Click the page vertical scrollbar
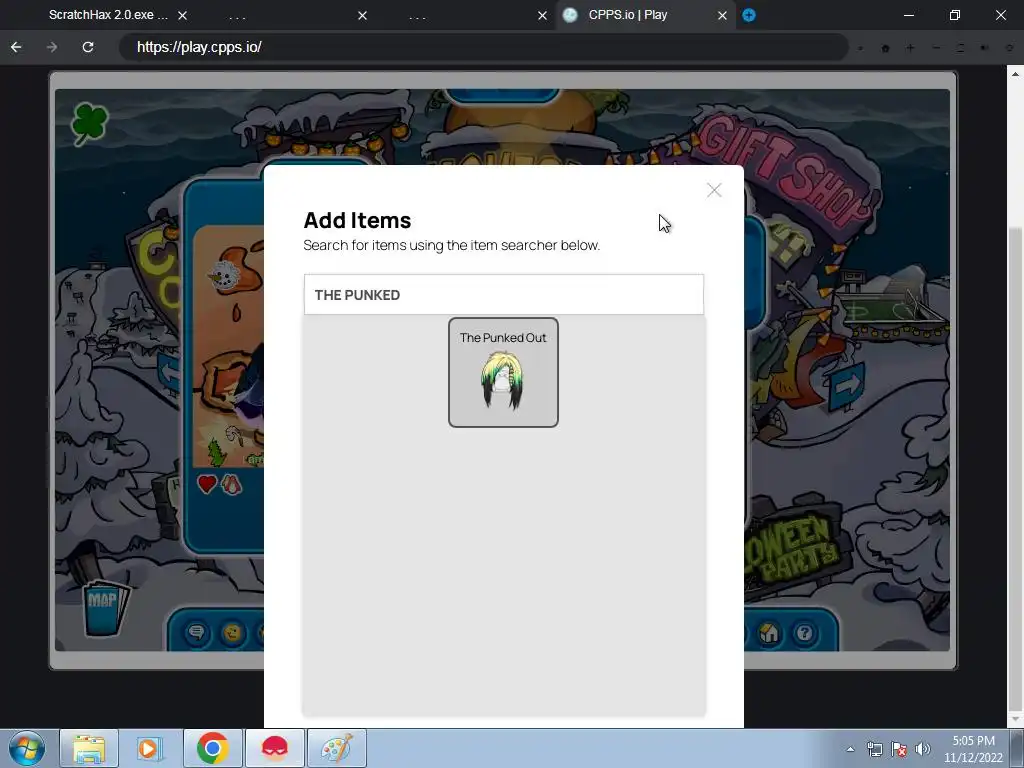The image size is (1024, 768). (x=1016, y=468)
